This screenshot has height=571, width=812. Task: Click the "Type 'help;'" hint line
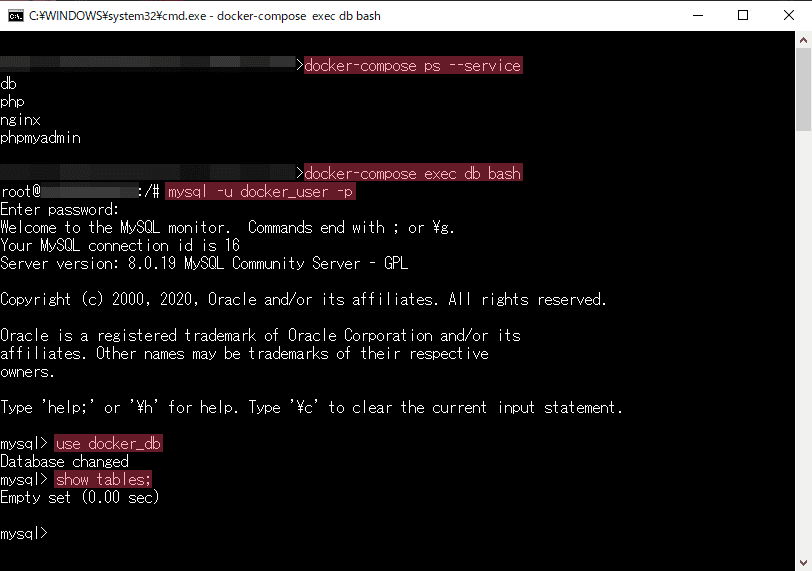pyautogui.click(x=311, y=407)
